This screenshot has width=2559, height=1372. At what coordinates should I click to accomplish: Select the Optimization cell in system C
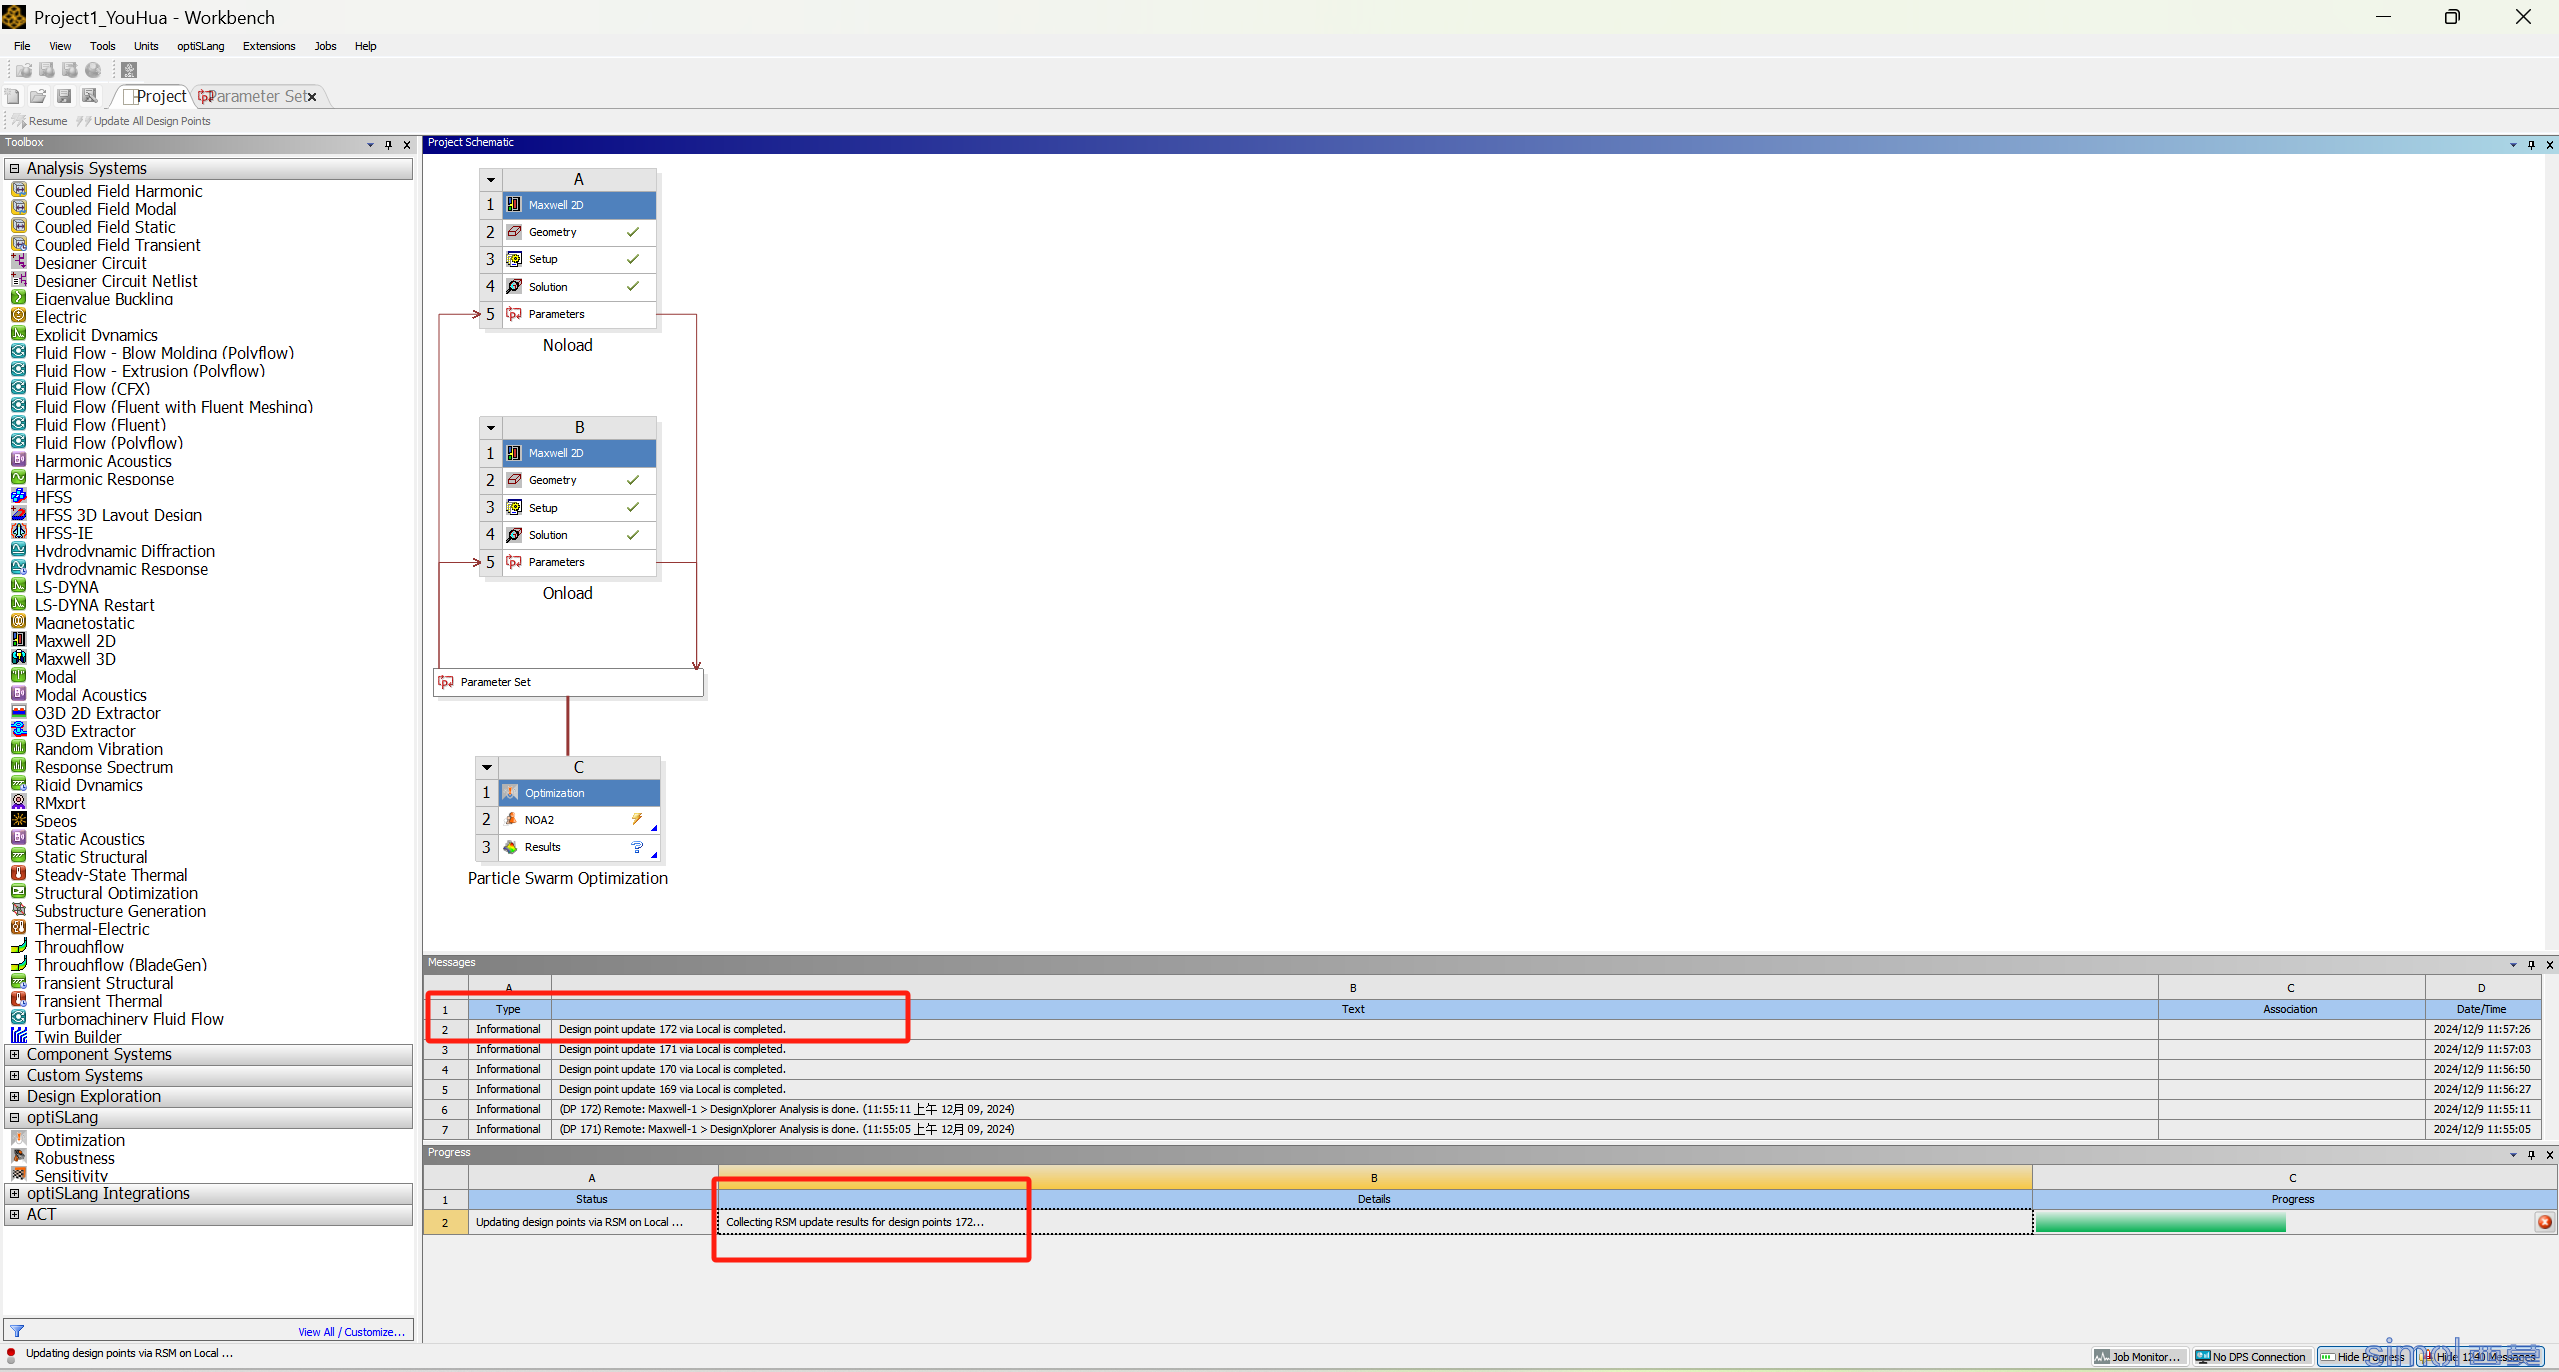point(579,793)
